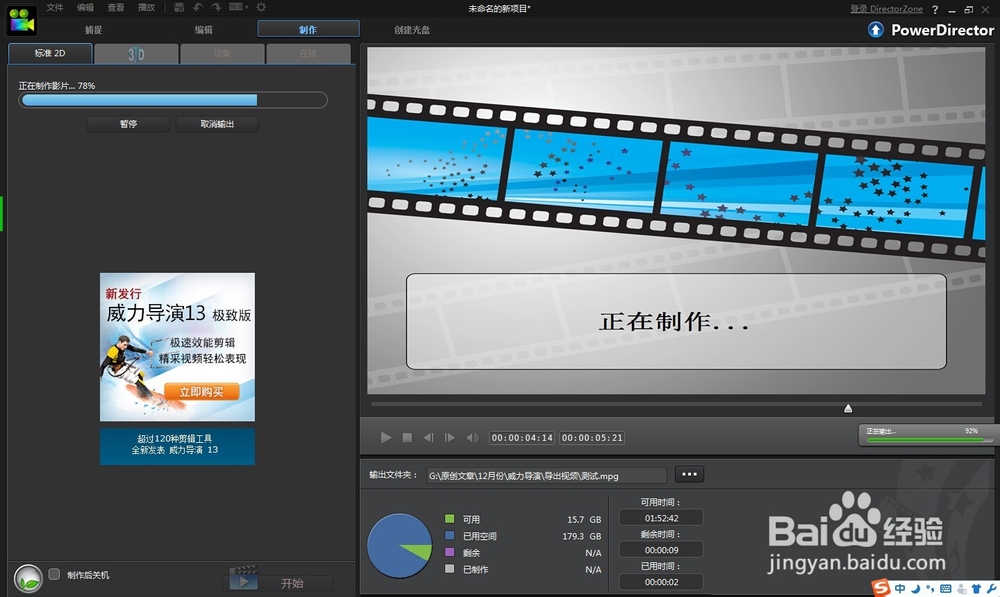Viewport: 1000px width, 597px height.
Task: Click the blue 已用空间 legend swatch
Action: (x=450, y=535)
